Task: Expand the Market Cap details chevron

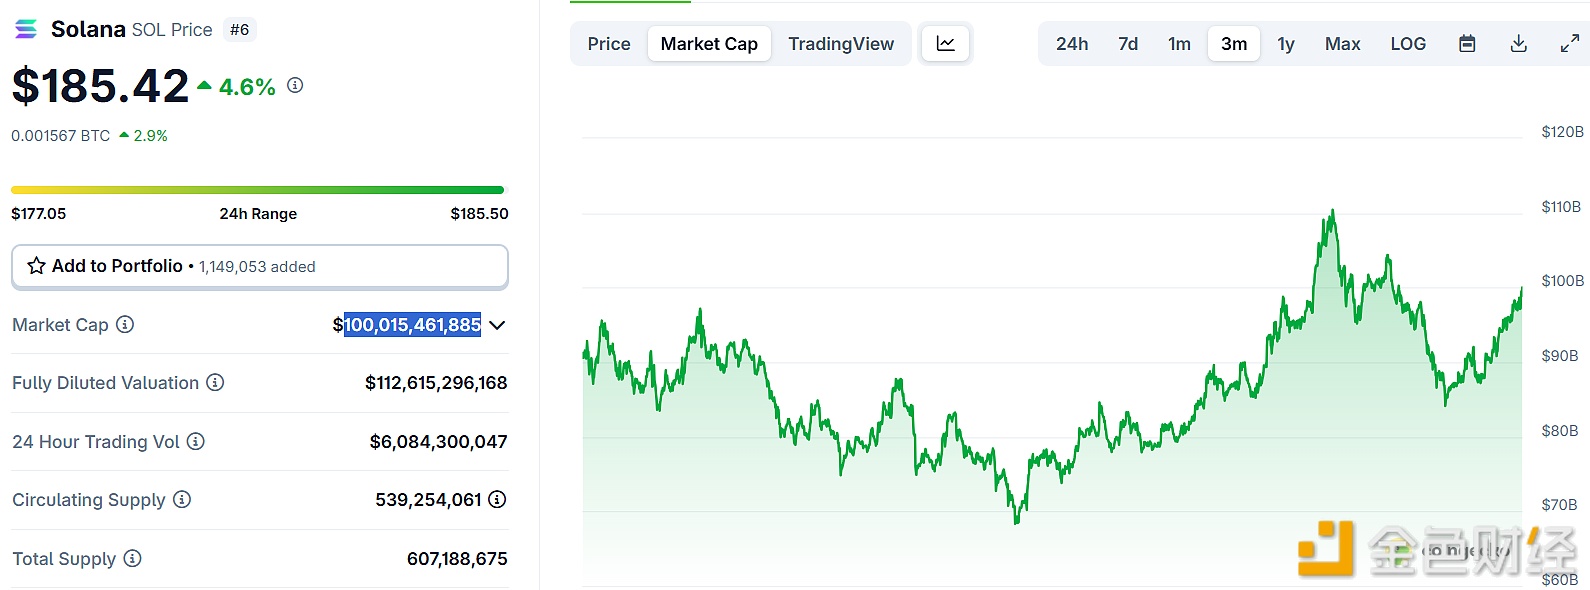Action: (498, 325)
